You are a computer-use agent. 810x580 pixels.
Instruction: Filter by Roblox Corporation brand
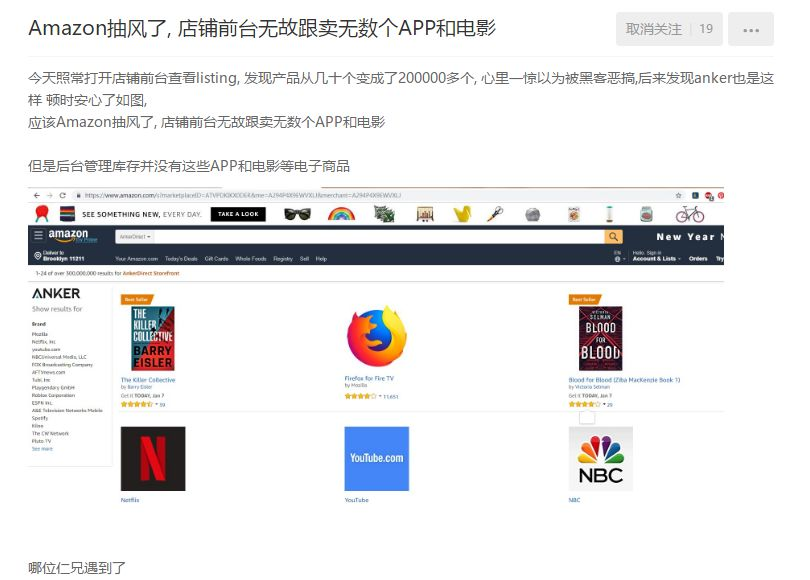(x=53, y=395)
